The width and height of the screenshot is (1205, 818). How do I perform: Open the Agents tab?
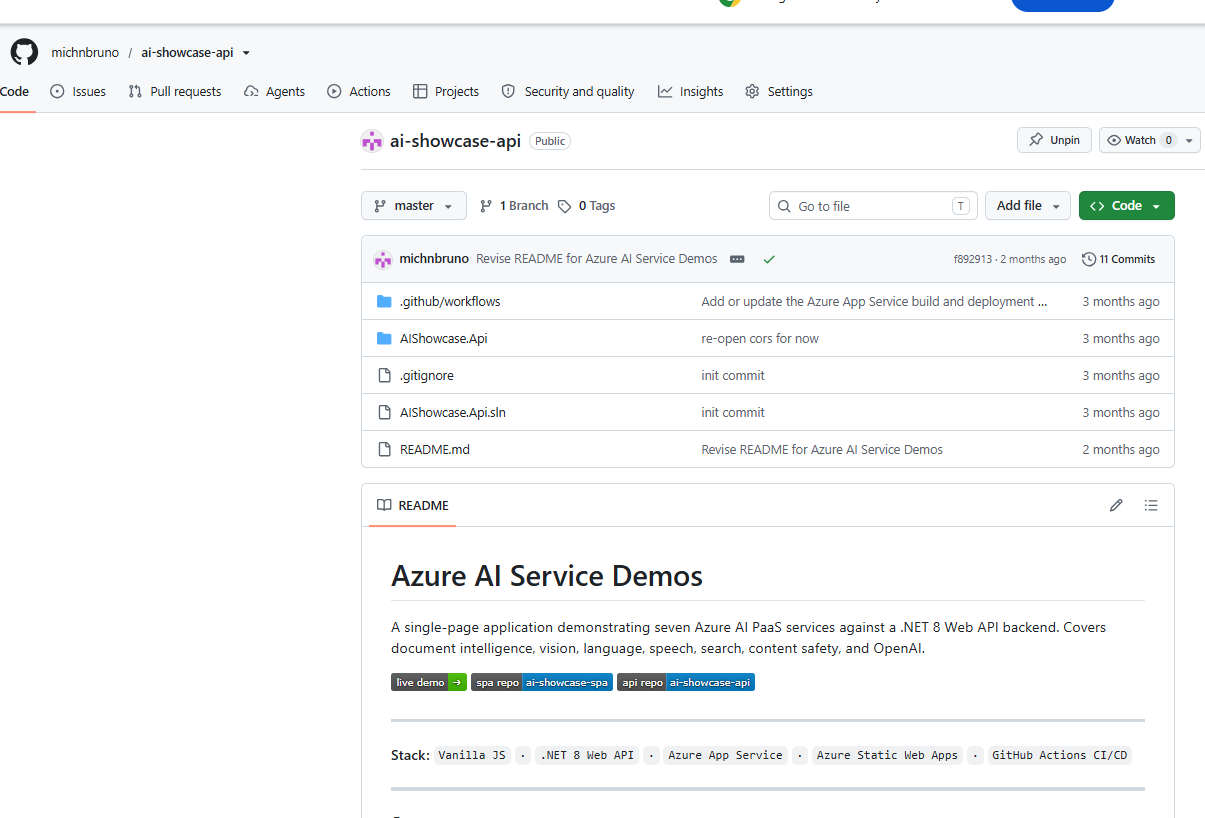(274, 91)
